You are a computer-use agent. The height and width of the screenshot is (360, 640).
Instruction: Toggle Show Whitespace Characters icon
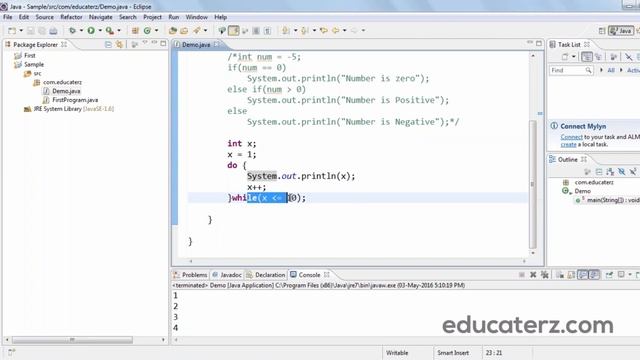(267, 31)
